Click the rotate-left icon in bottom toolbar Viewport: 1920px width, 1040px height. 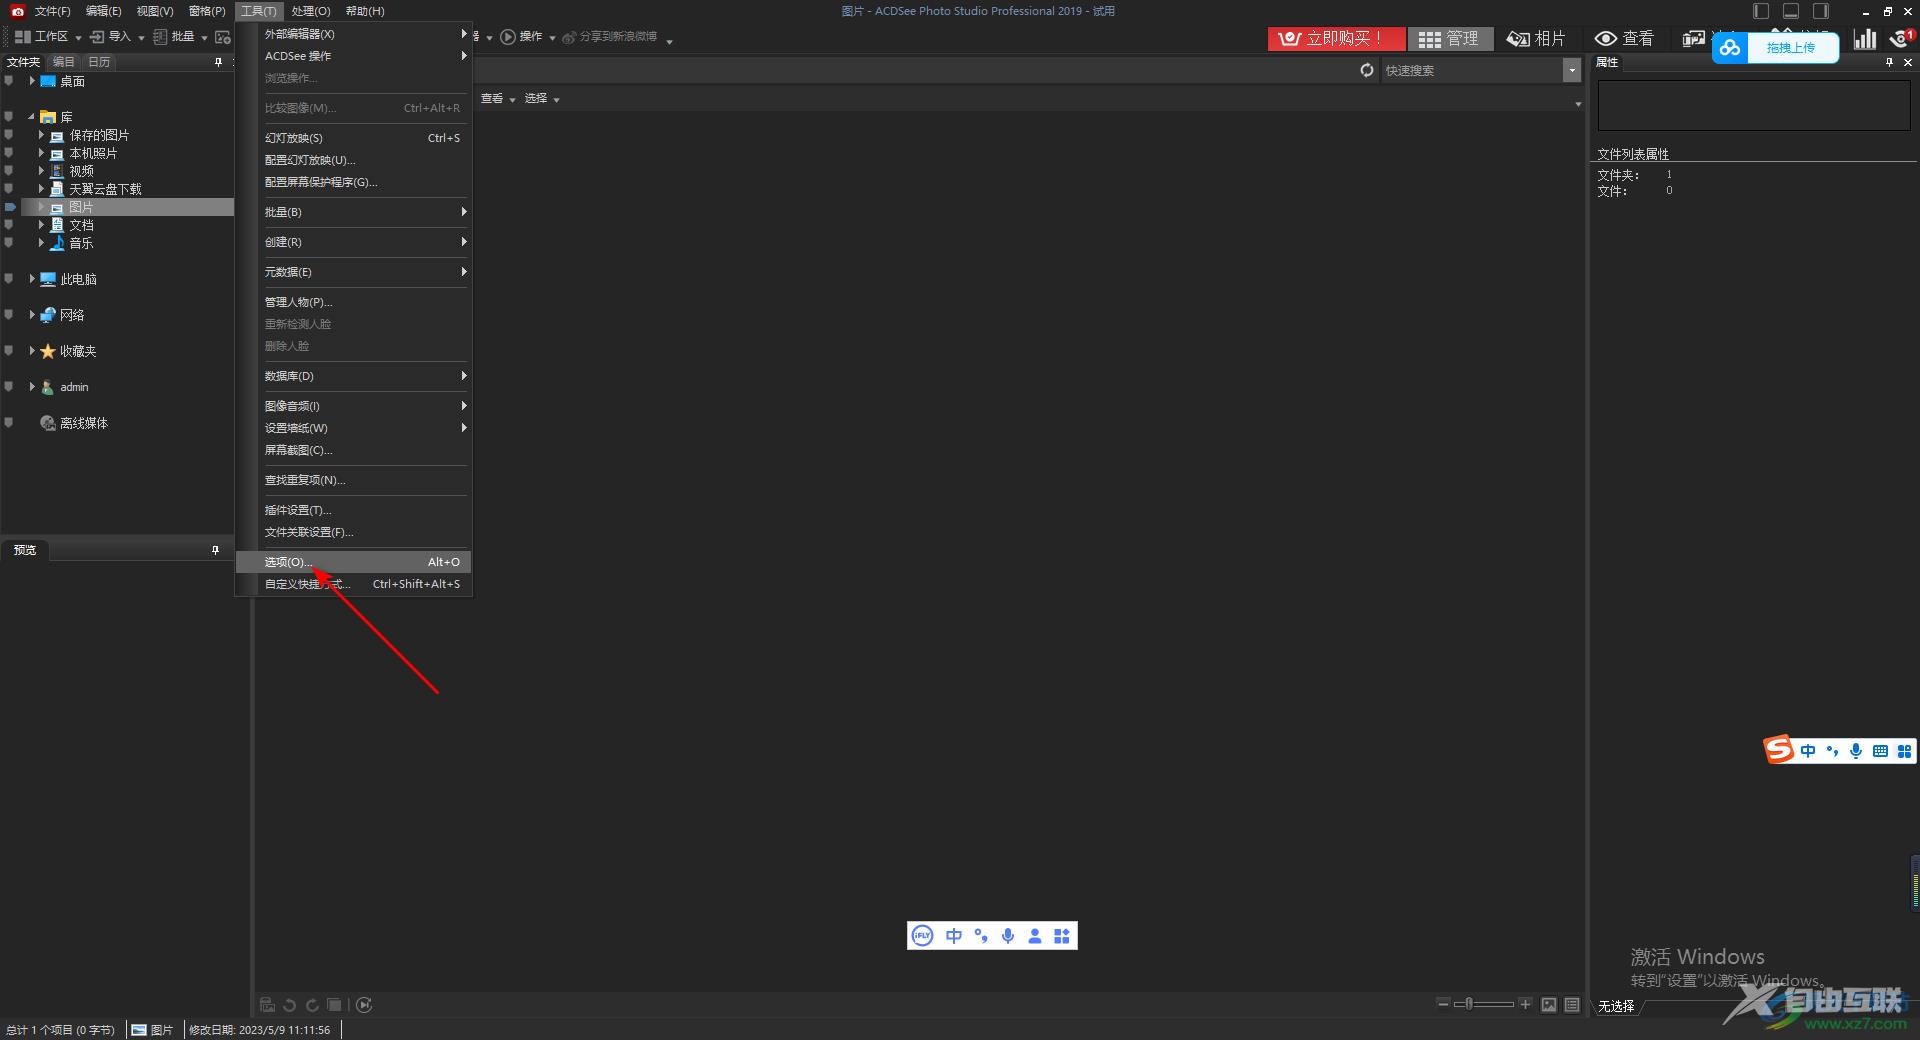click(x=290, y=1005)
